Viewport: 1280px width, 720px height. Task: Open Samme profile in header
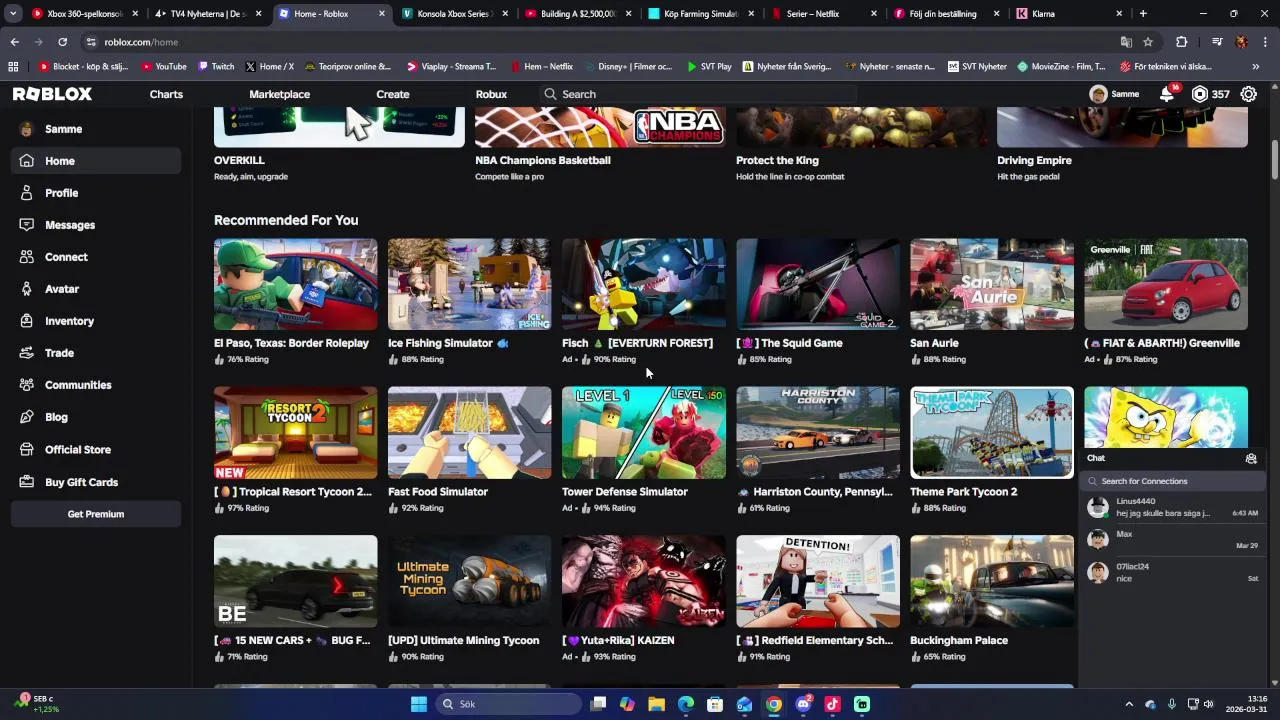[1114, 94]
